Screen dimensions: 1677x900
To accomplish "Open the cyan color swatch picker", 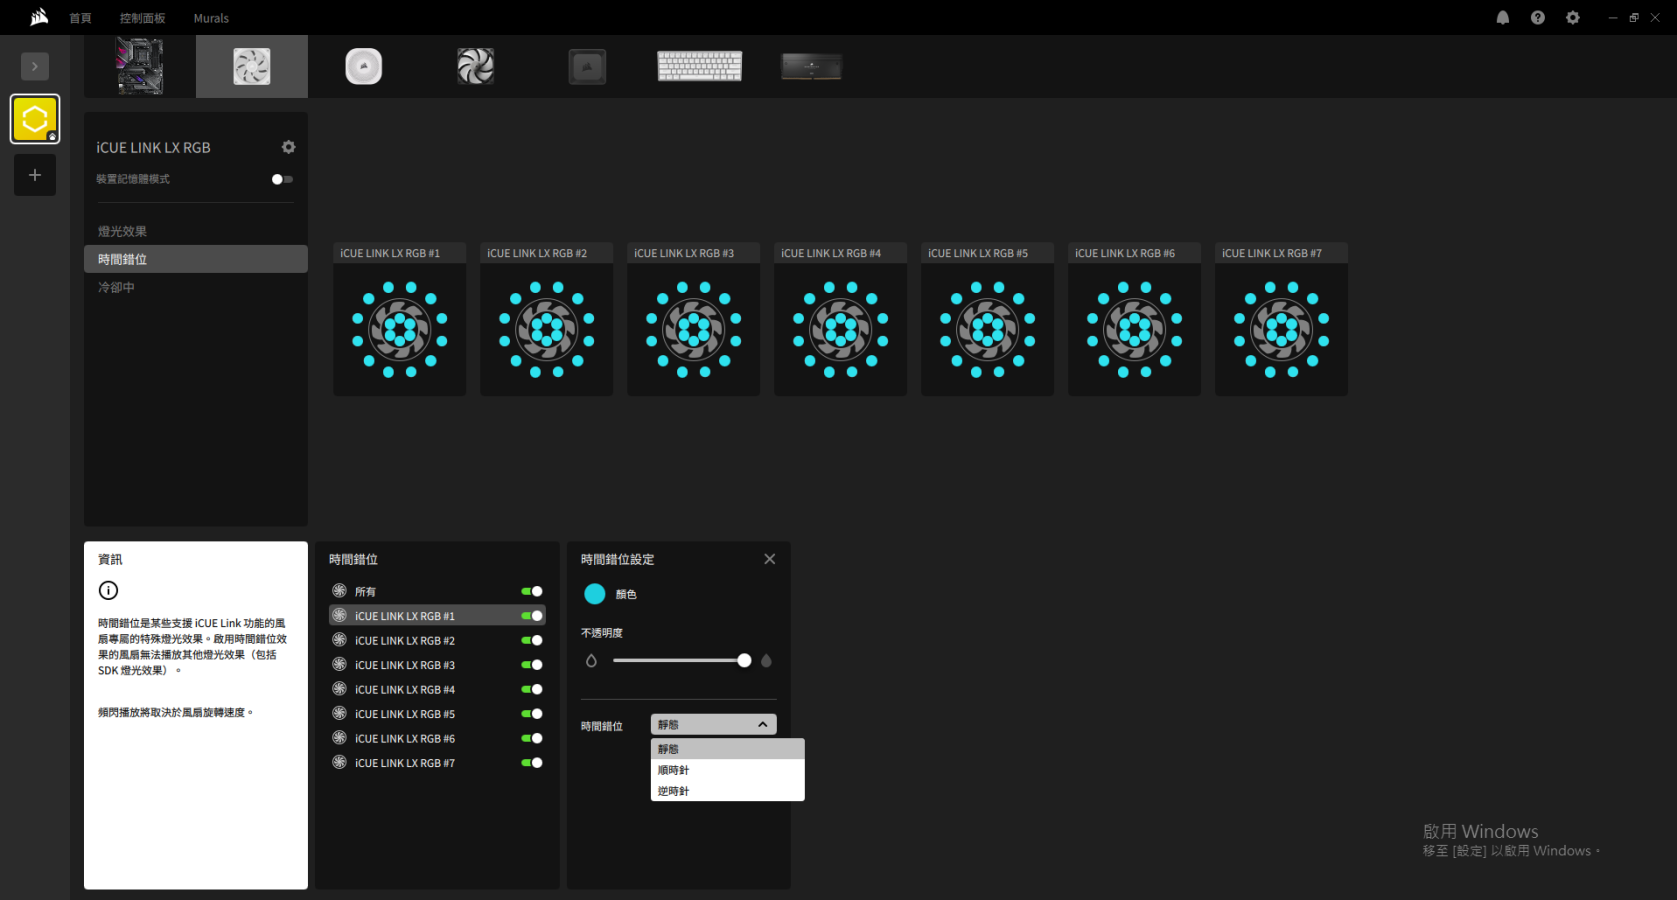I will click(595, 594).
